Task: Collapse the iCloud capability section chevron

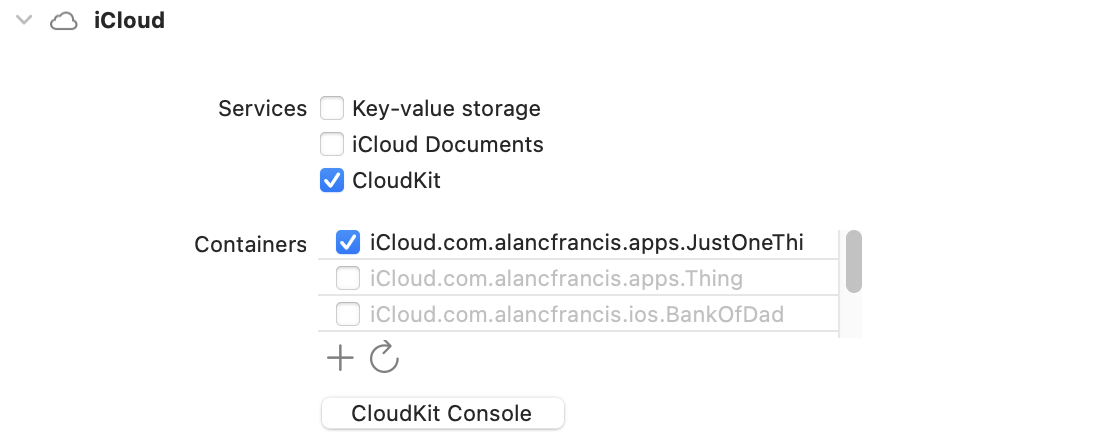Action: [x=24, y=20]
